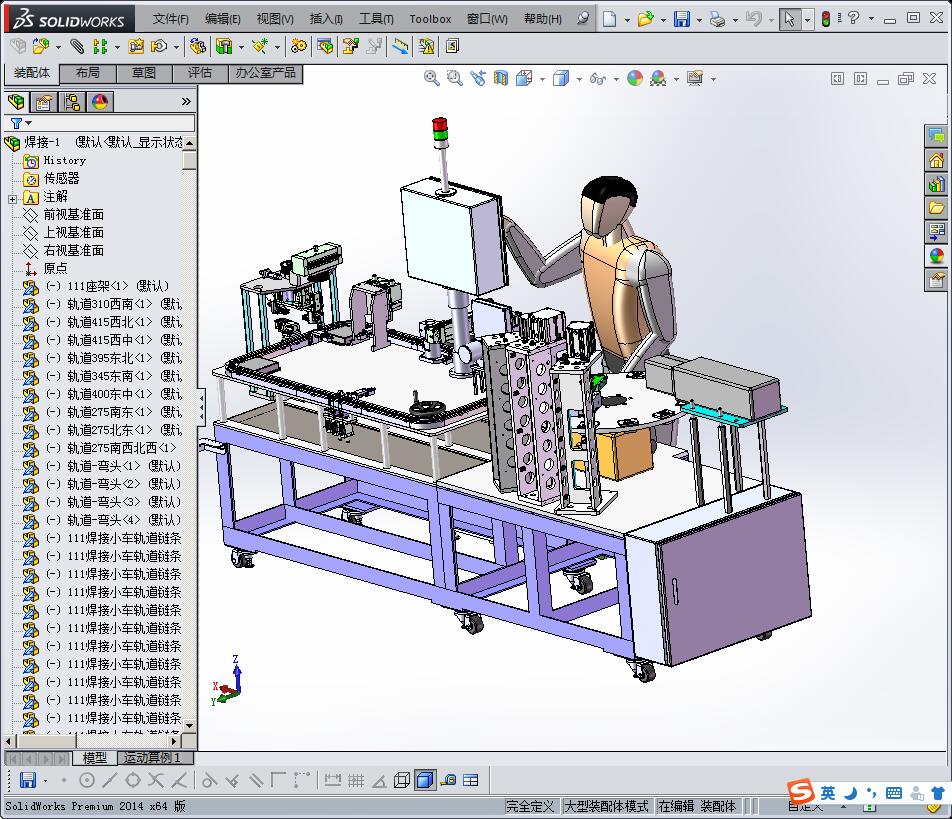Click the Print icon
This screenshot has height=819, width=952.
(718, 19)
